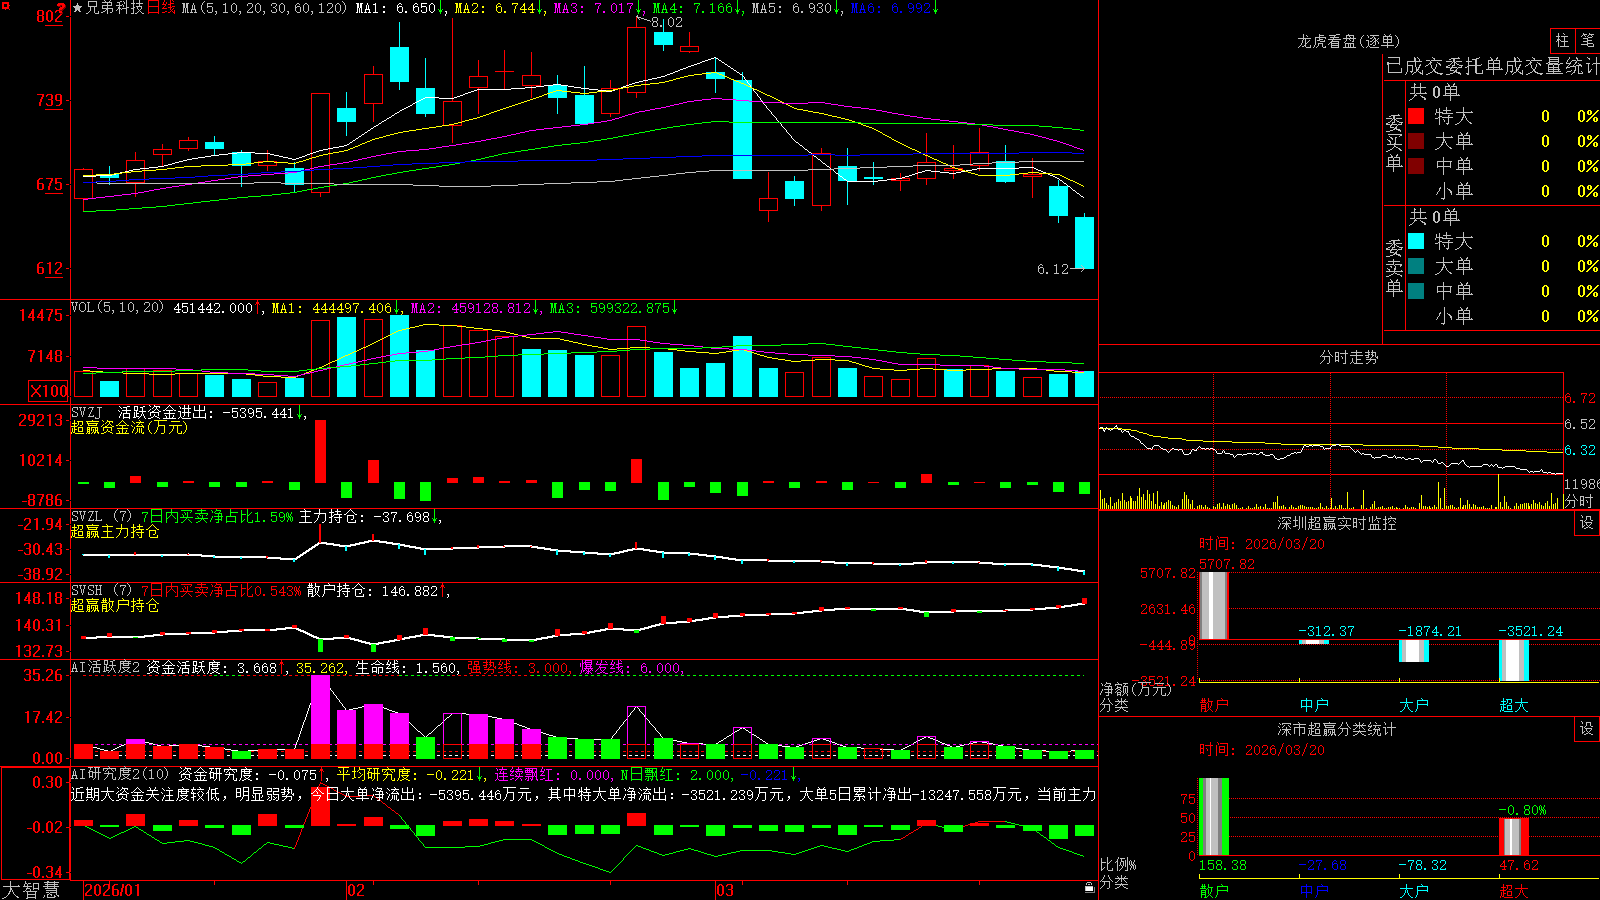Click the 47.62 超大 ratio bar
Viewport: 1600px width, 900px height.
click(1514, 837)
